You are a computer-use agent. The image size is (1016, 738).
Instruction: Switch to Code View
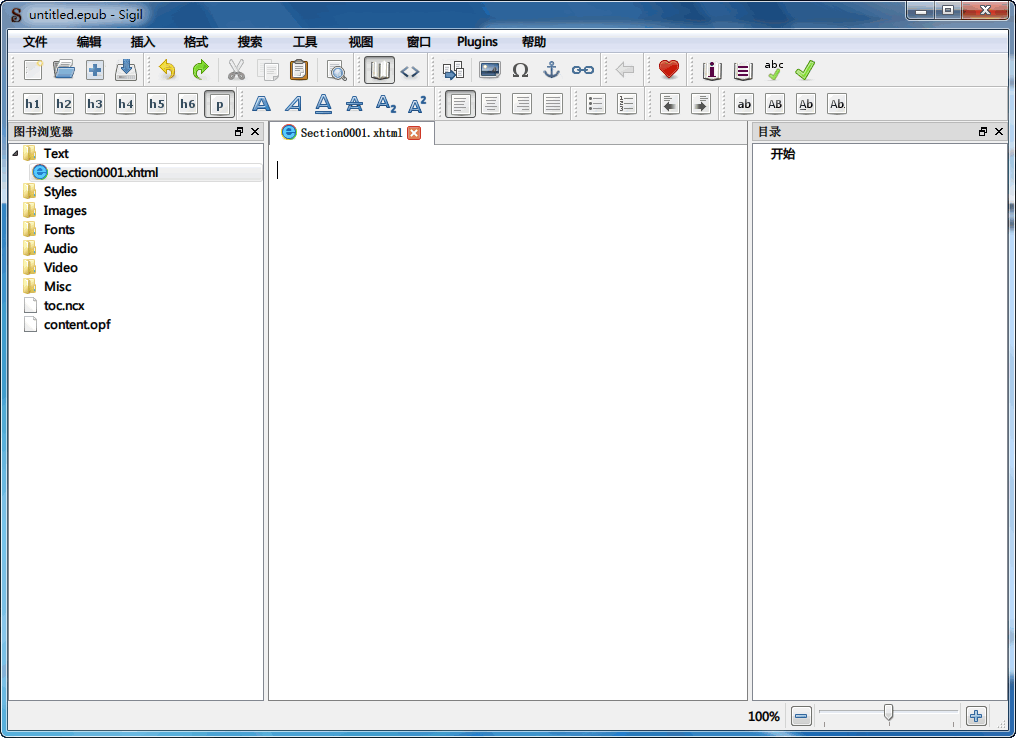coord(410,70)
